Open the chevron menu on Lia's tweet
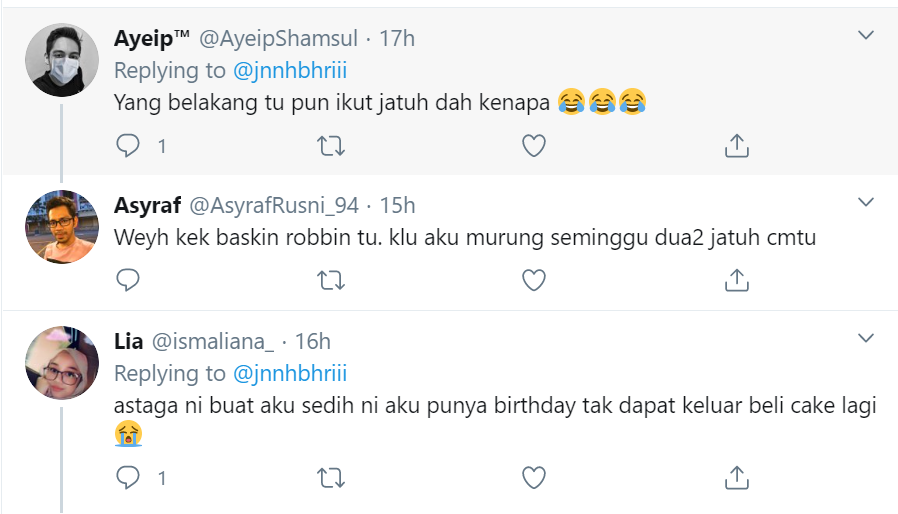The height and width of the screenshot is (514, 898). click(866, 339)
